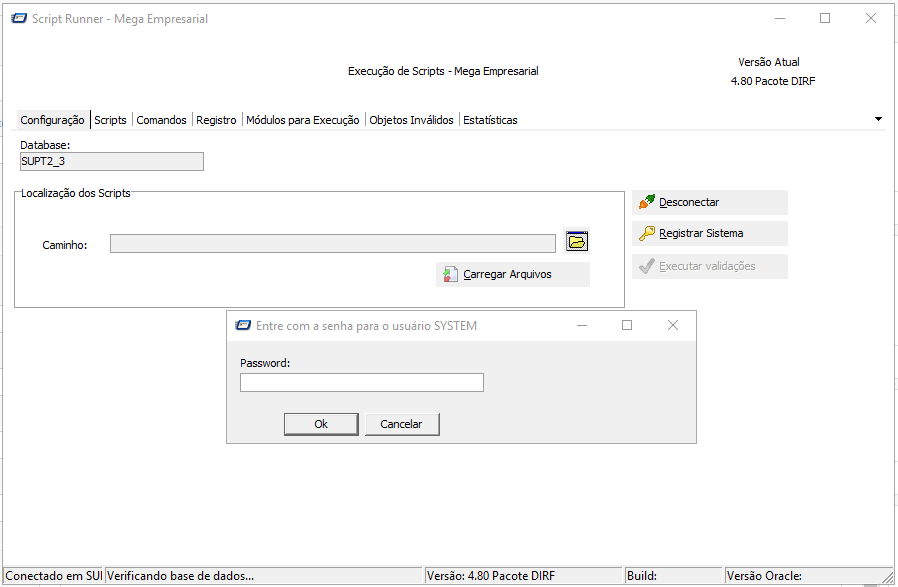This screenshot has width=898, height=587.
Task: Click the folder browse icon beside Caminho
Action: [577, 241]
